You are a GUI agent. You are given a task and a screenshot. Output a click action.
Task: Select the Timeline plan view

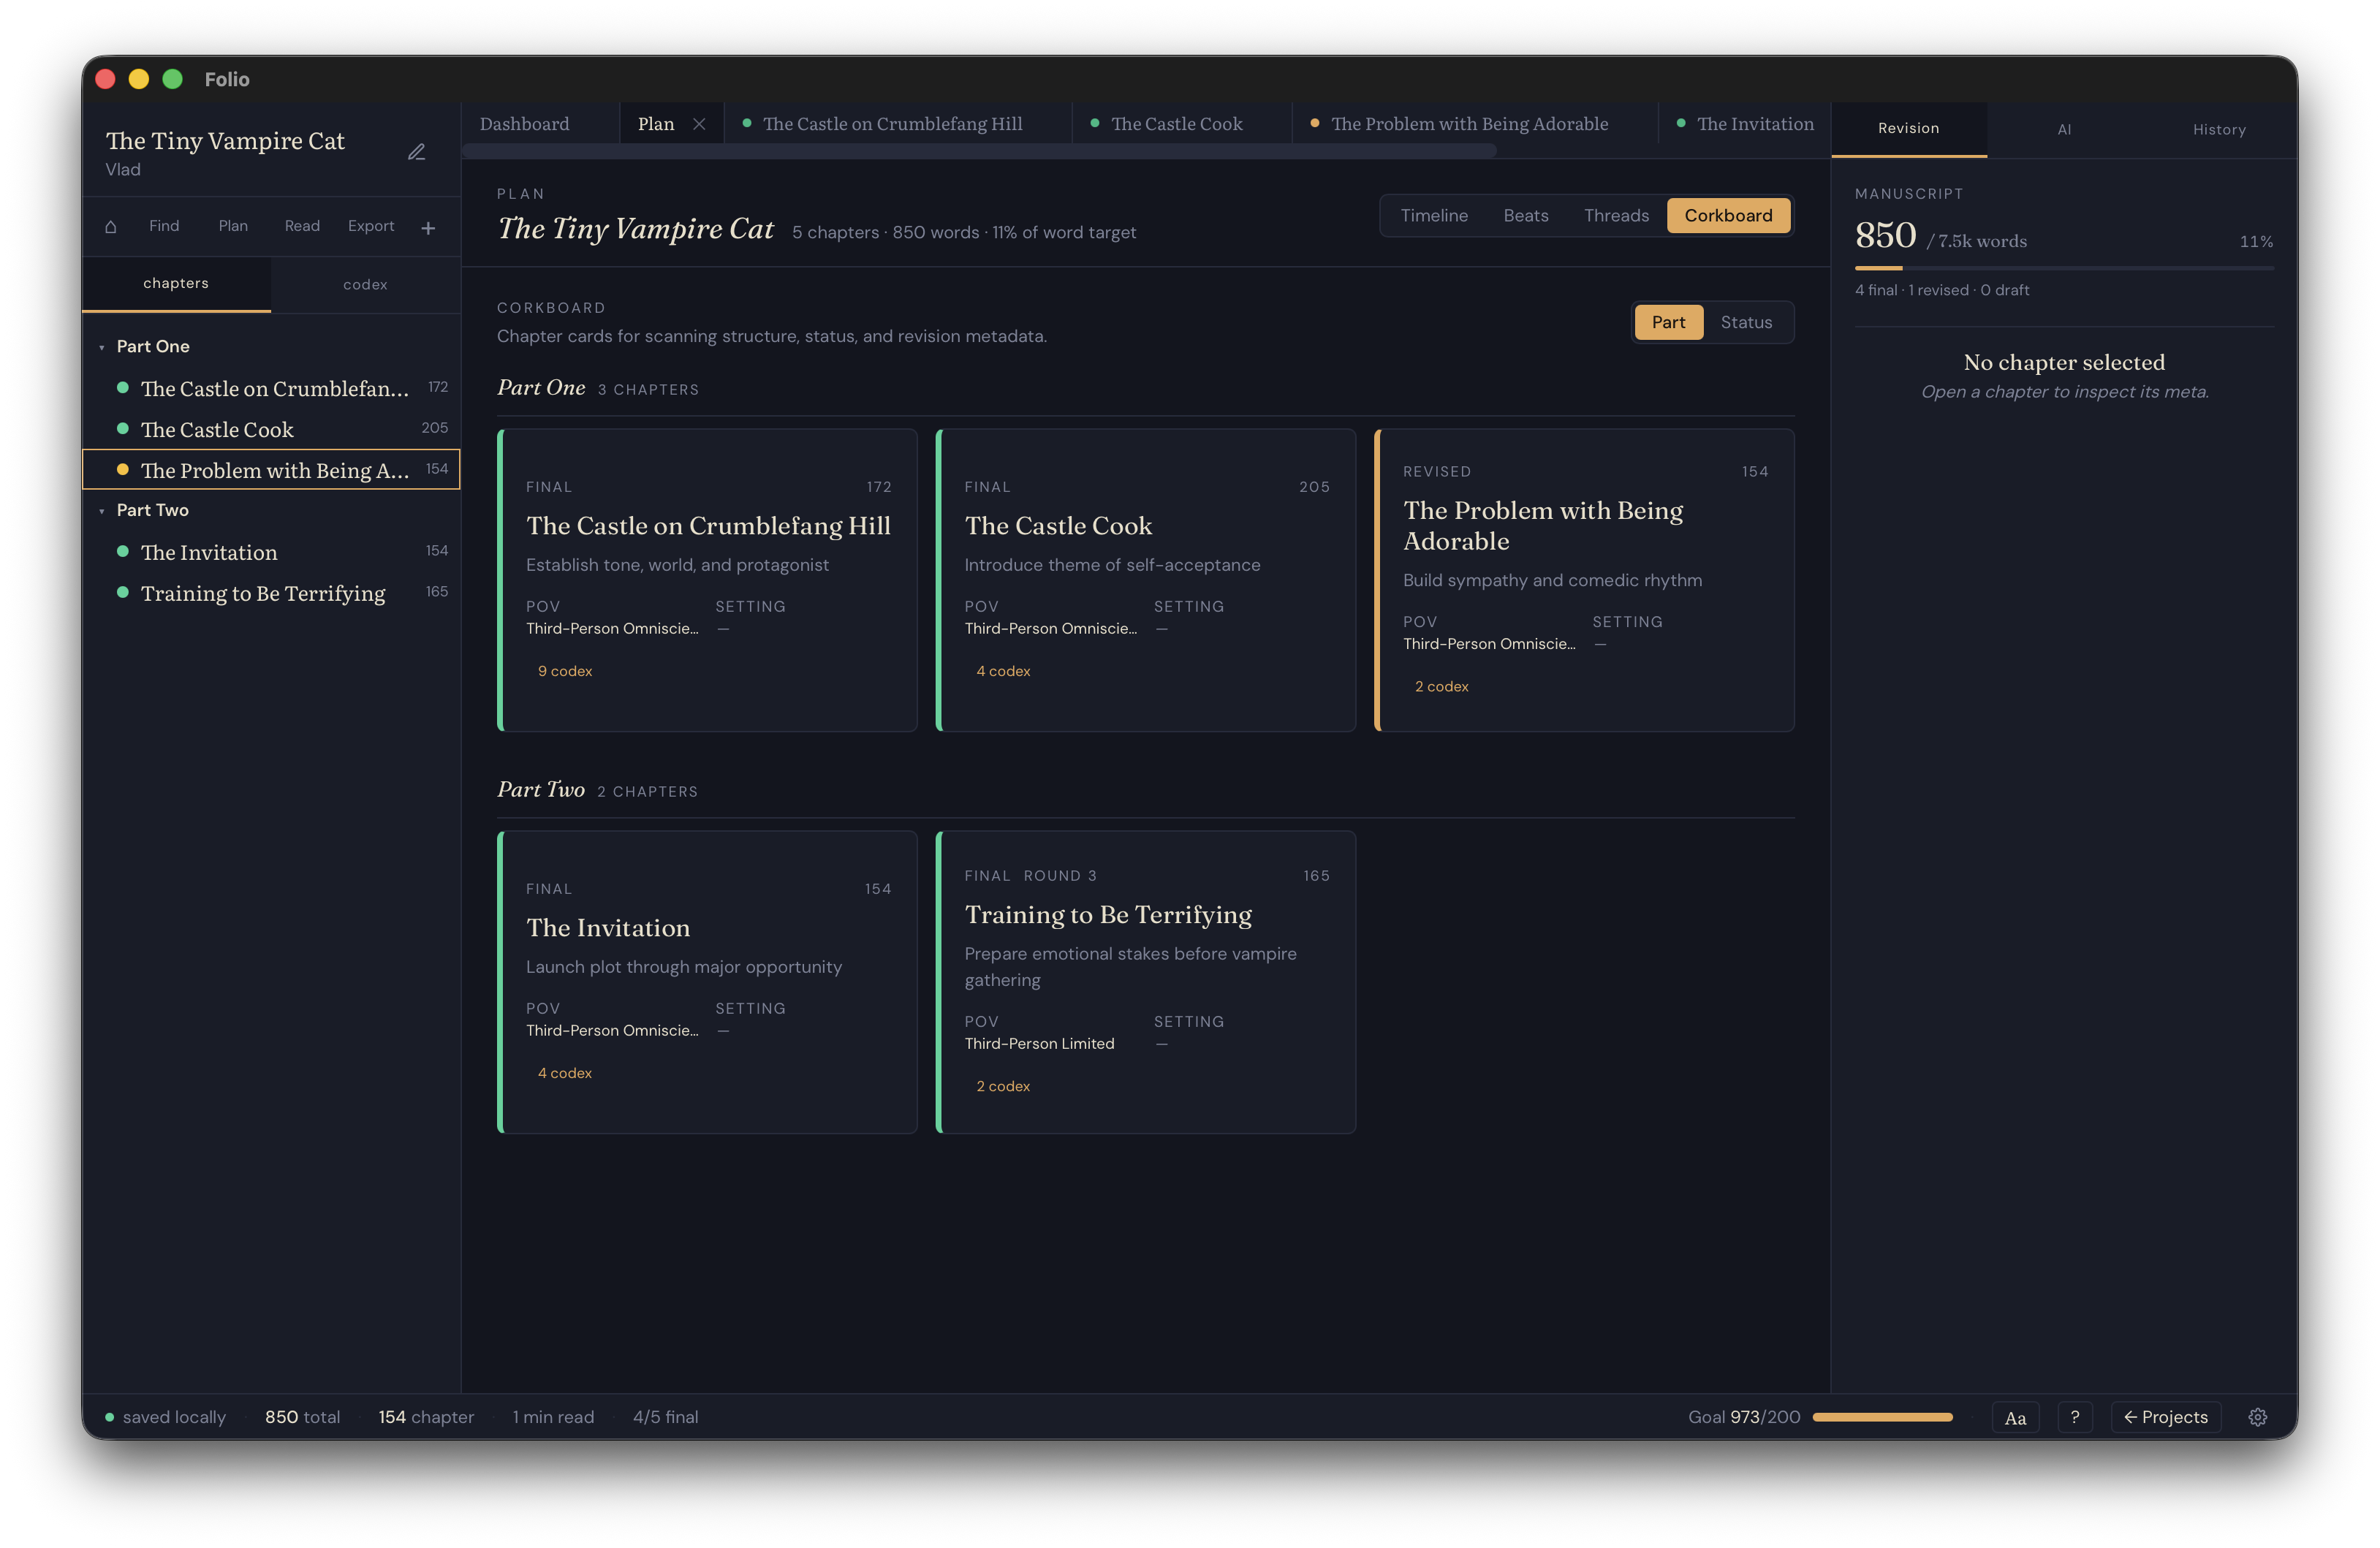click(1433, 215)
